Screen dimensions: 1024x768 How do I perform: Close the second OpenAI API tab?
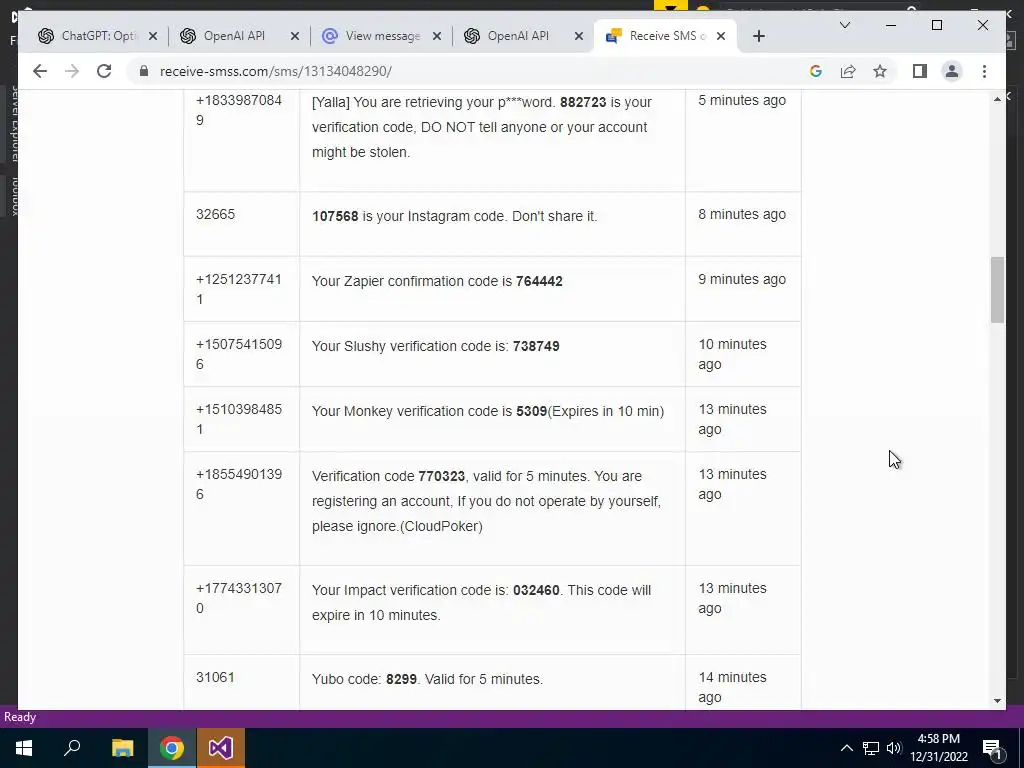(x=579, y=36)
